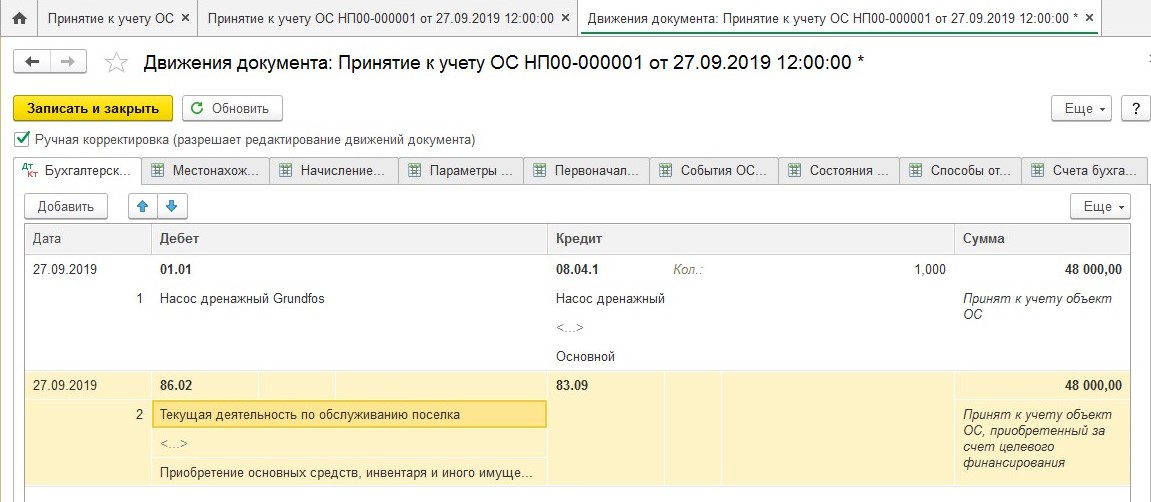Viewport: 1151px width, 502px height.
Task: Click the Записать и закрыть button
Action: tap(93, 108)
